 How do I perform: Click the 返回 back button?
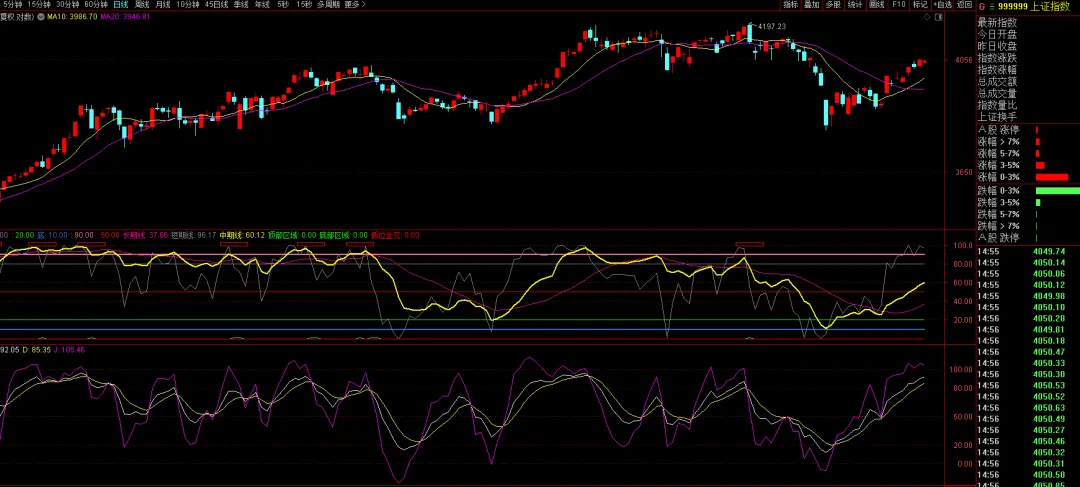point(964,4)
